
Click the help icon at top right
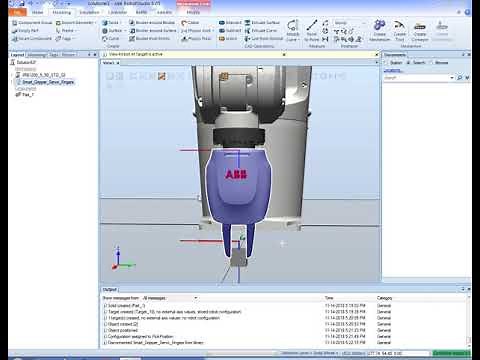[x=467, y=12]
